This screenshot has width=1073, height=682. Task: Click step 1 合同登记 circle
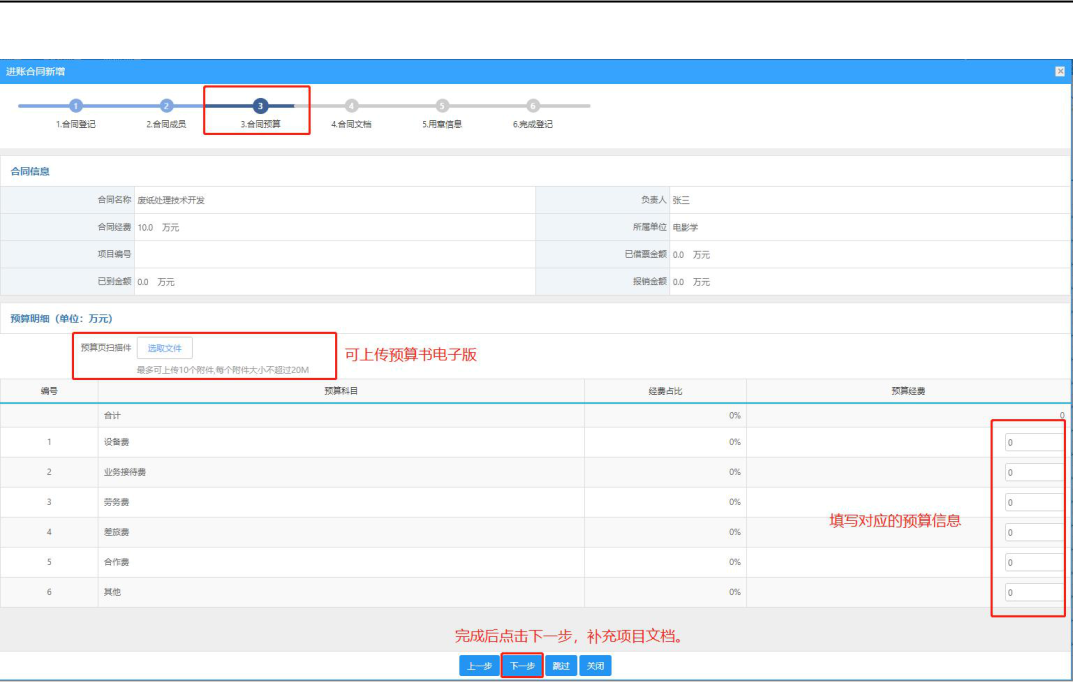click(x=76, y=105)
